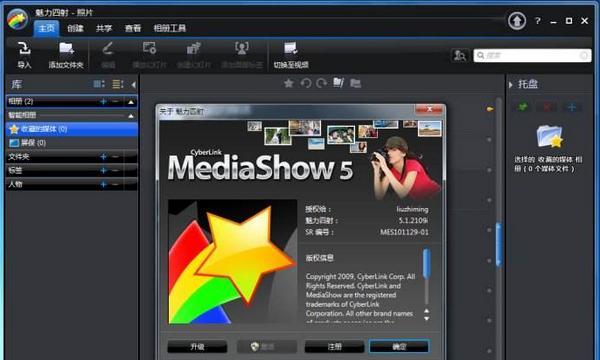Click the MediaShow app logo in title bar

[17, 20]
